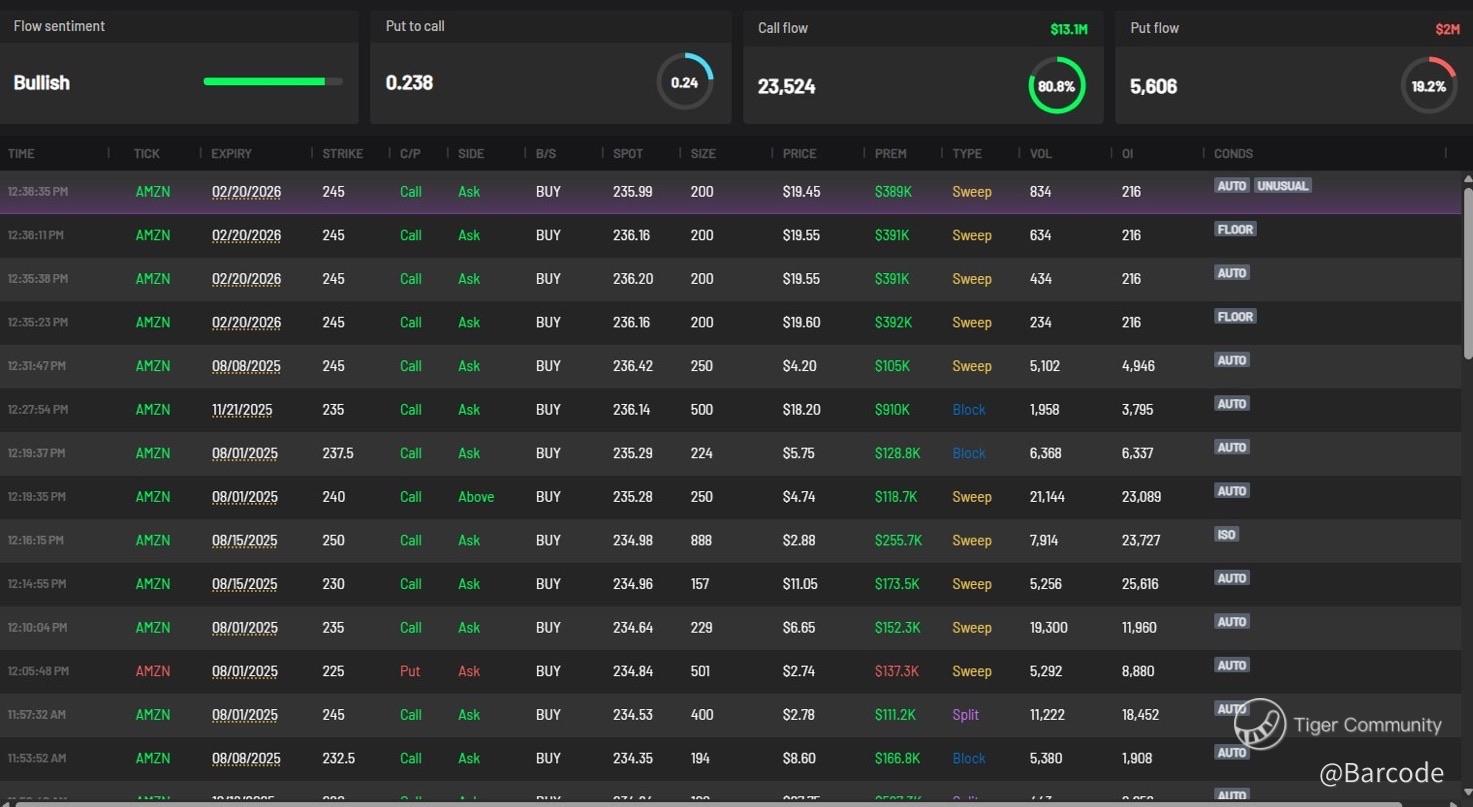Viewport: 1473px width, 807px height.
Task: Click the Call flow 80.8% circular gauge
Action: click(1056, 86)
